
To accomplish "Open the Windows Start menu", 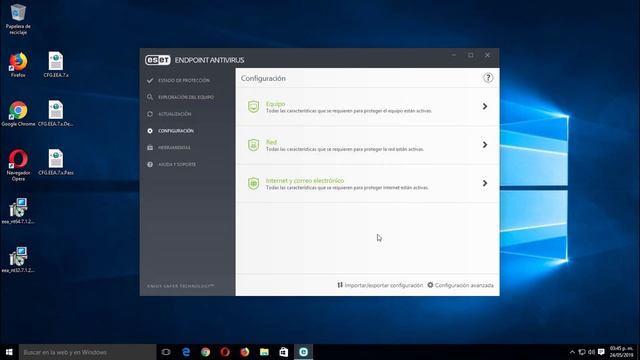I will point(9,352).
